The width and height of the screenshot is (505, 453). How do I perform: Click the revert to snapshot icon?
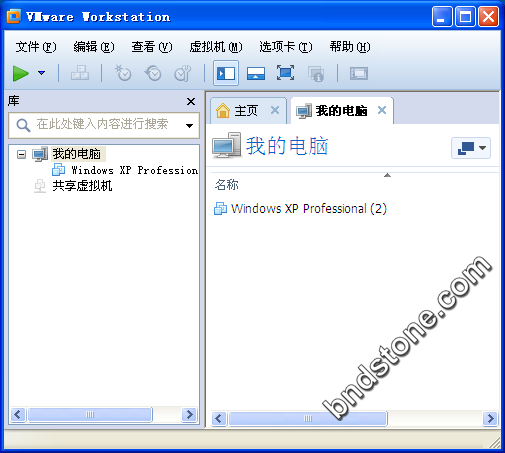[x=153, y=73]
